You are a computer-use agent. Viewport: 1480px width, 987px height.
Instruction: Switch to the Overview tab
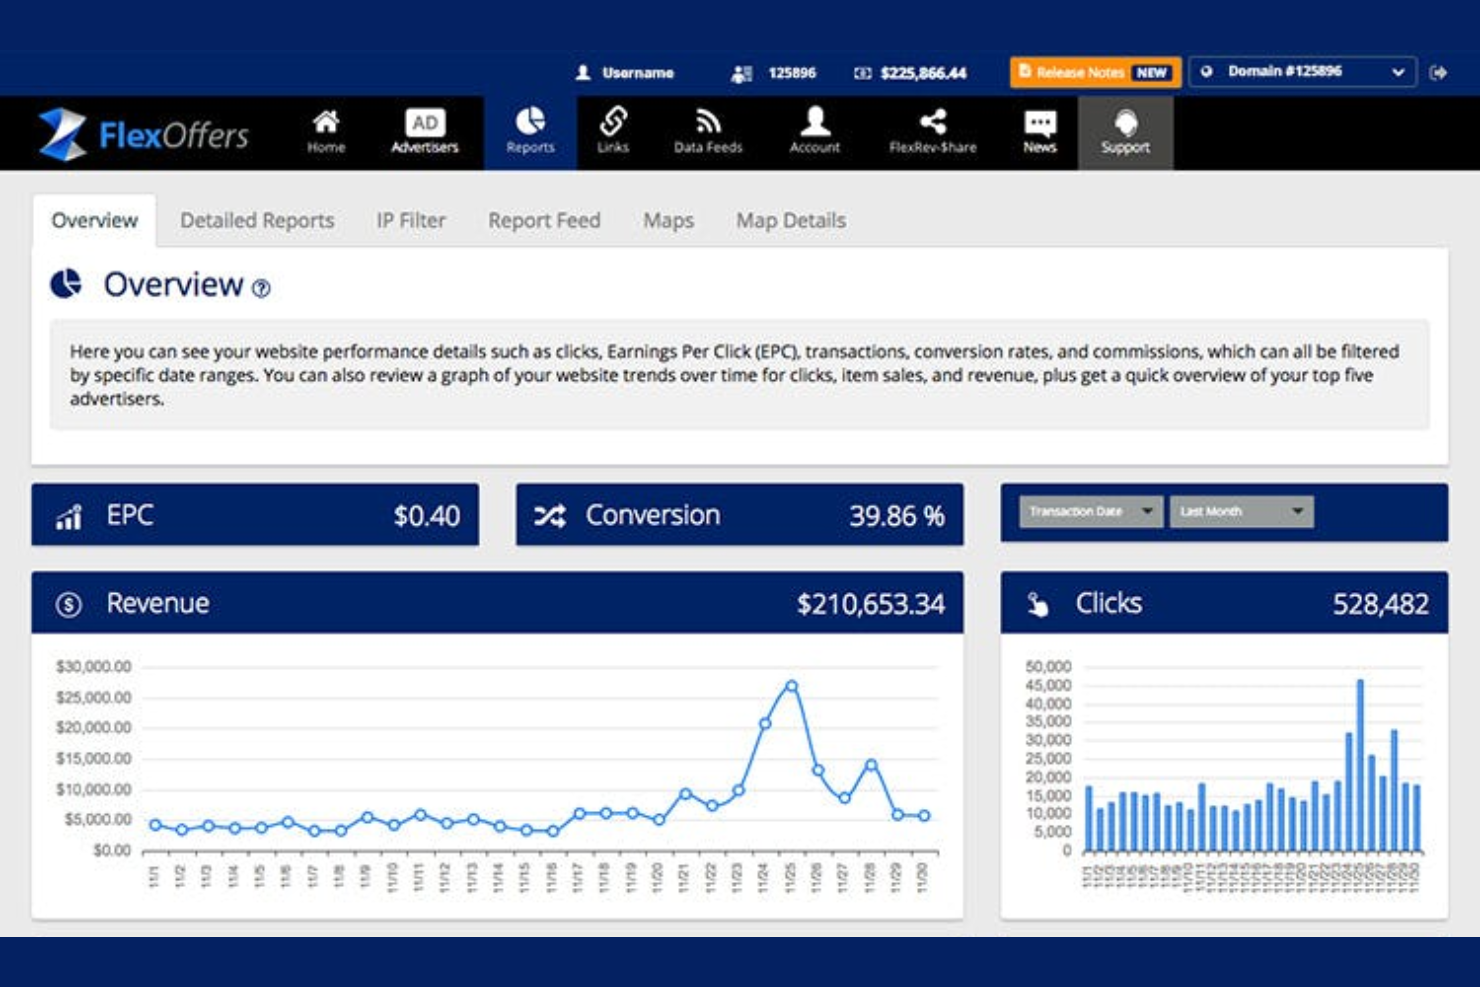[x=94, y=220]
